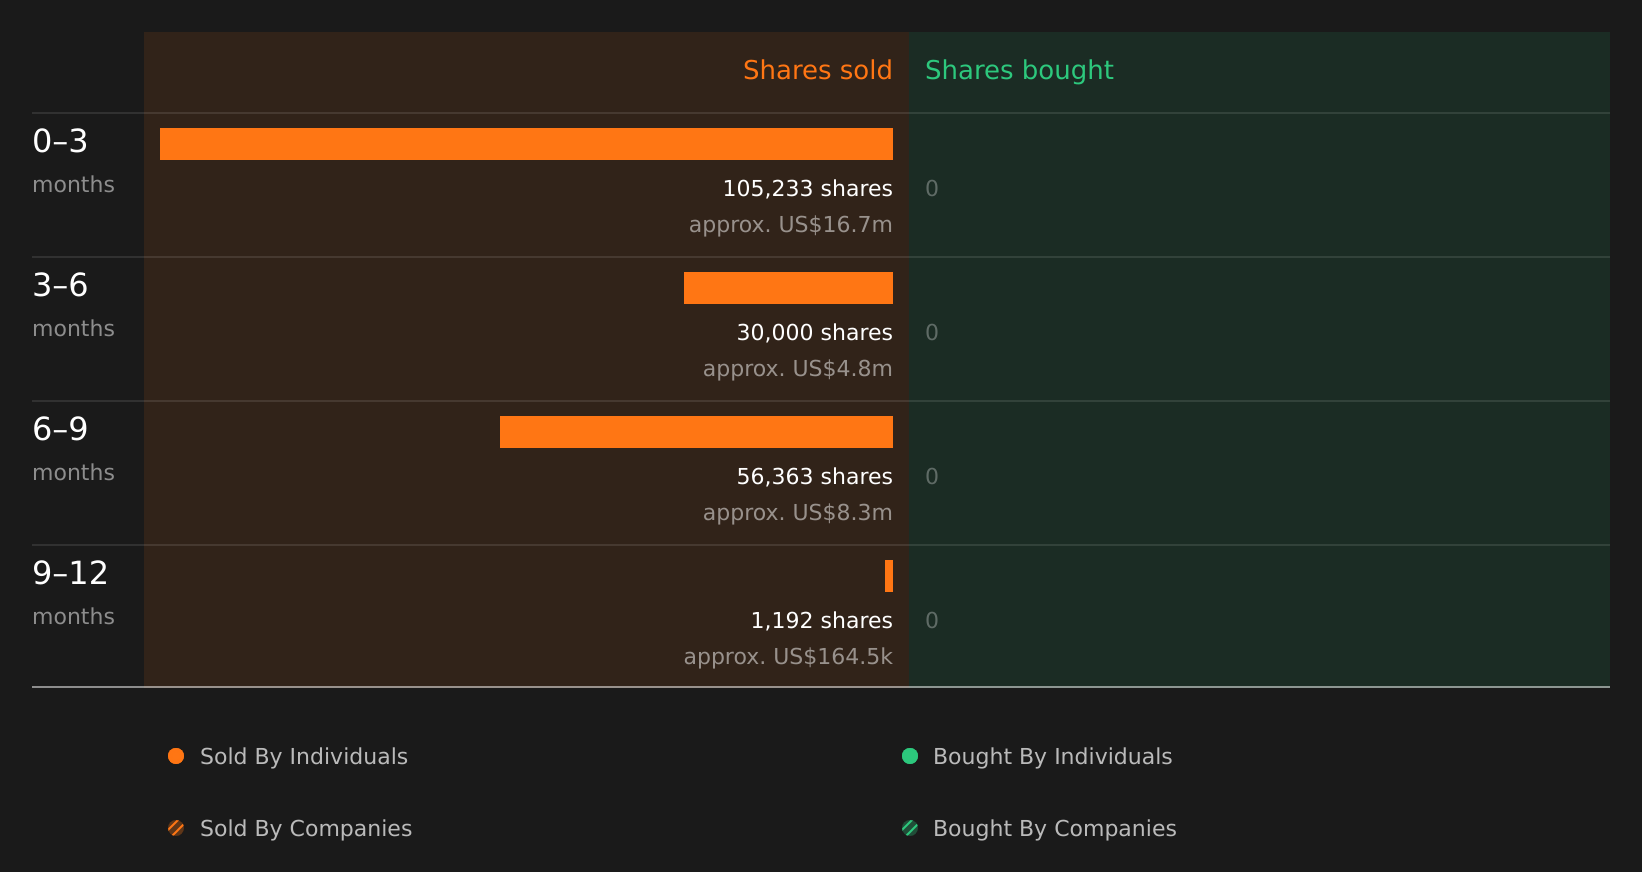Click the '56,363 shares' value
The width and height of the screenshot is (1642, 872).
[814, 477]
